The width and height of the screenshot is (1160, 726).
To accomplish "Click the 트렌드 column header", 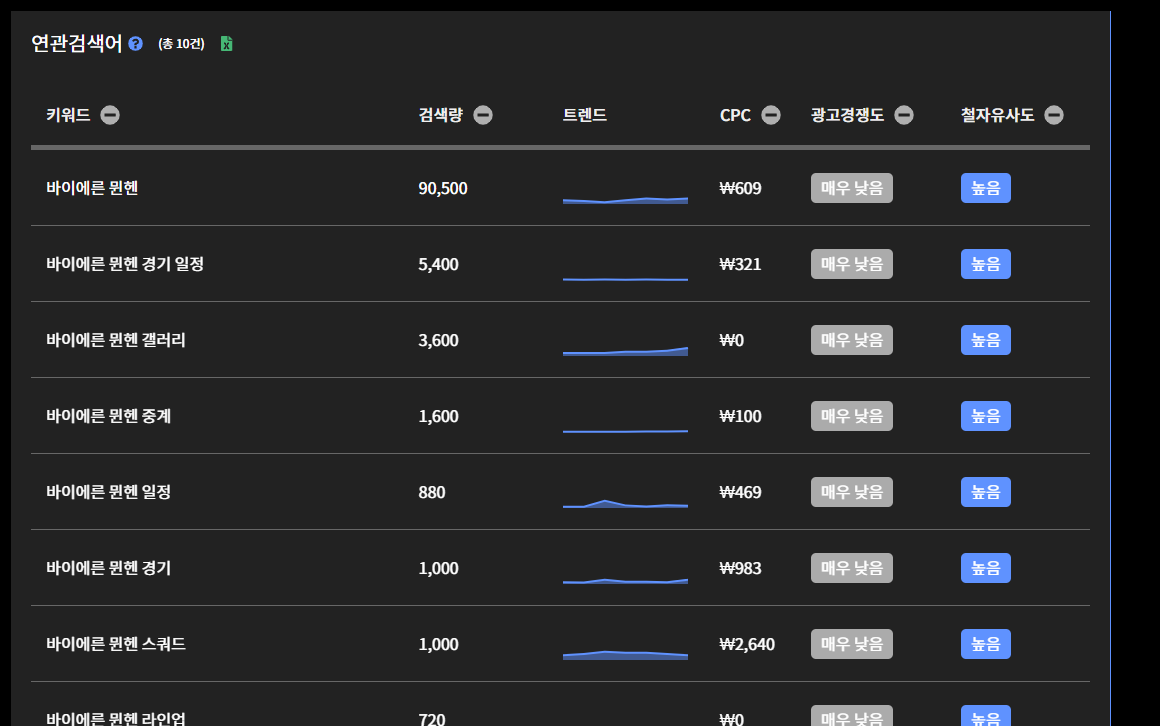I will (x=585, y=115).
